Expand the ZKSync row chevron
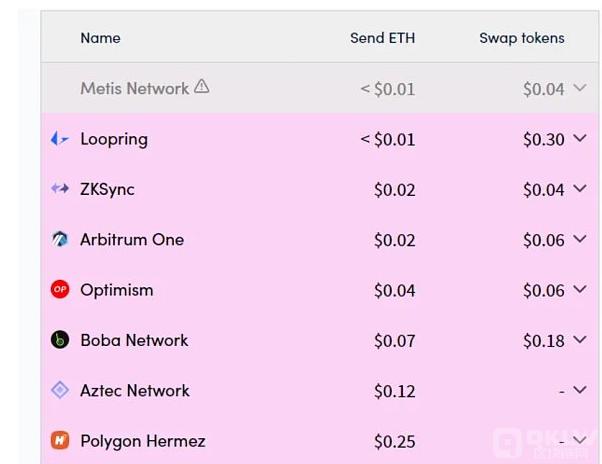 [580, 188]
